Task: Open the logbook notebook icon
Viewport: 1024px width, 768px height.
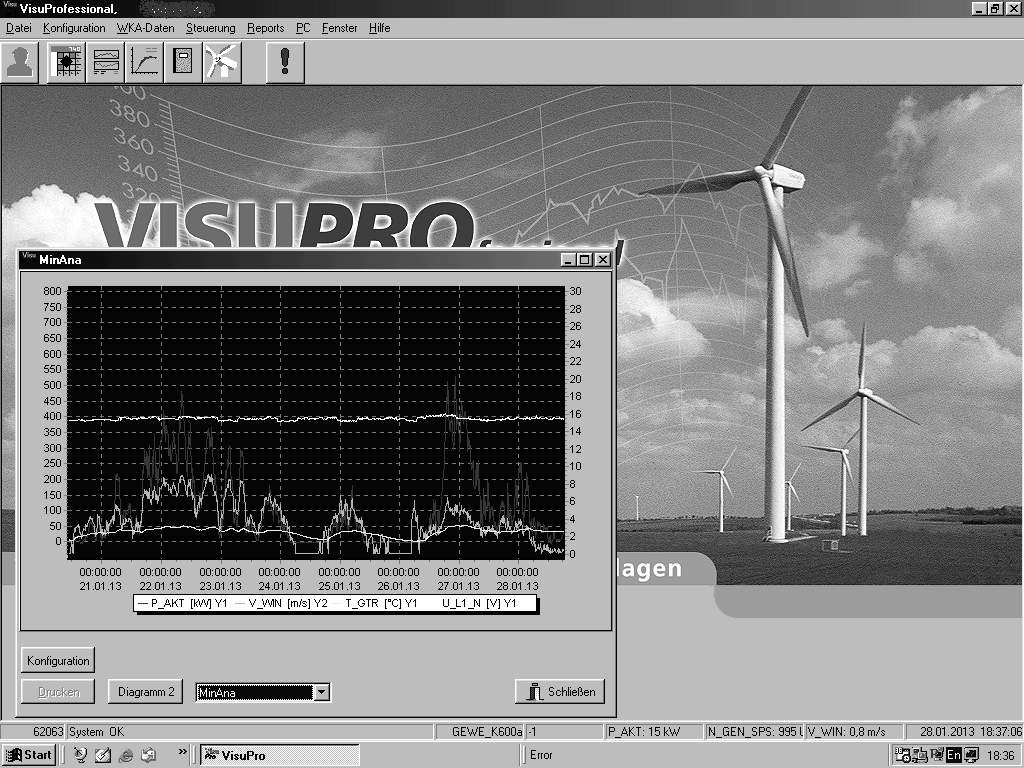Action: tap(184, 63)
